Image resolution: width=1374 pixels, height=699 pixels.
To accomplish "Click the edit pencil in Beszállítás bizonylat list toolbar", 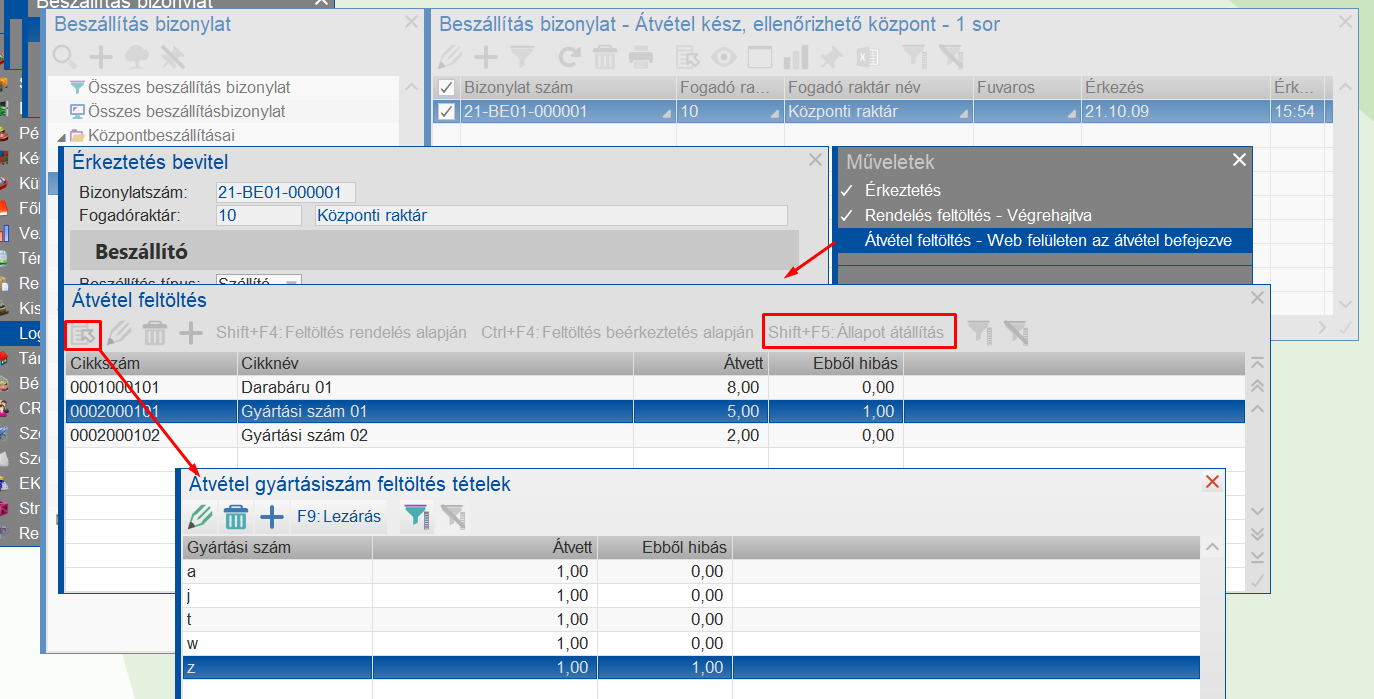I will (x=451, y=57).
